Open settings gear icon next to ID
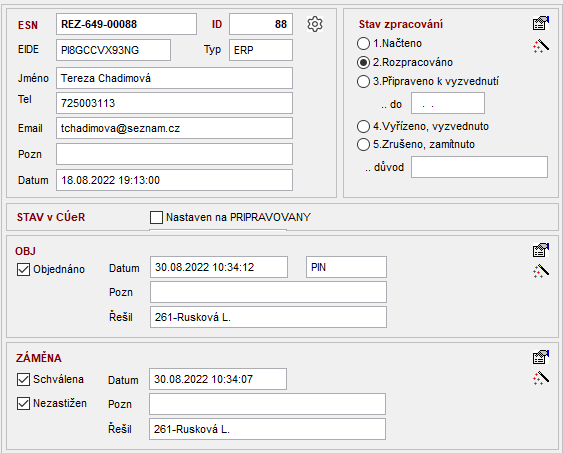The height and width of the screenshot is (453, 563). pos(315,24)
